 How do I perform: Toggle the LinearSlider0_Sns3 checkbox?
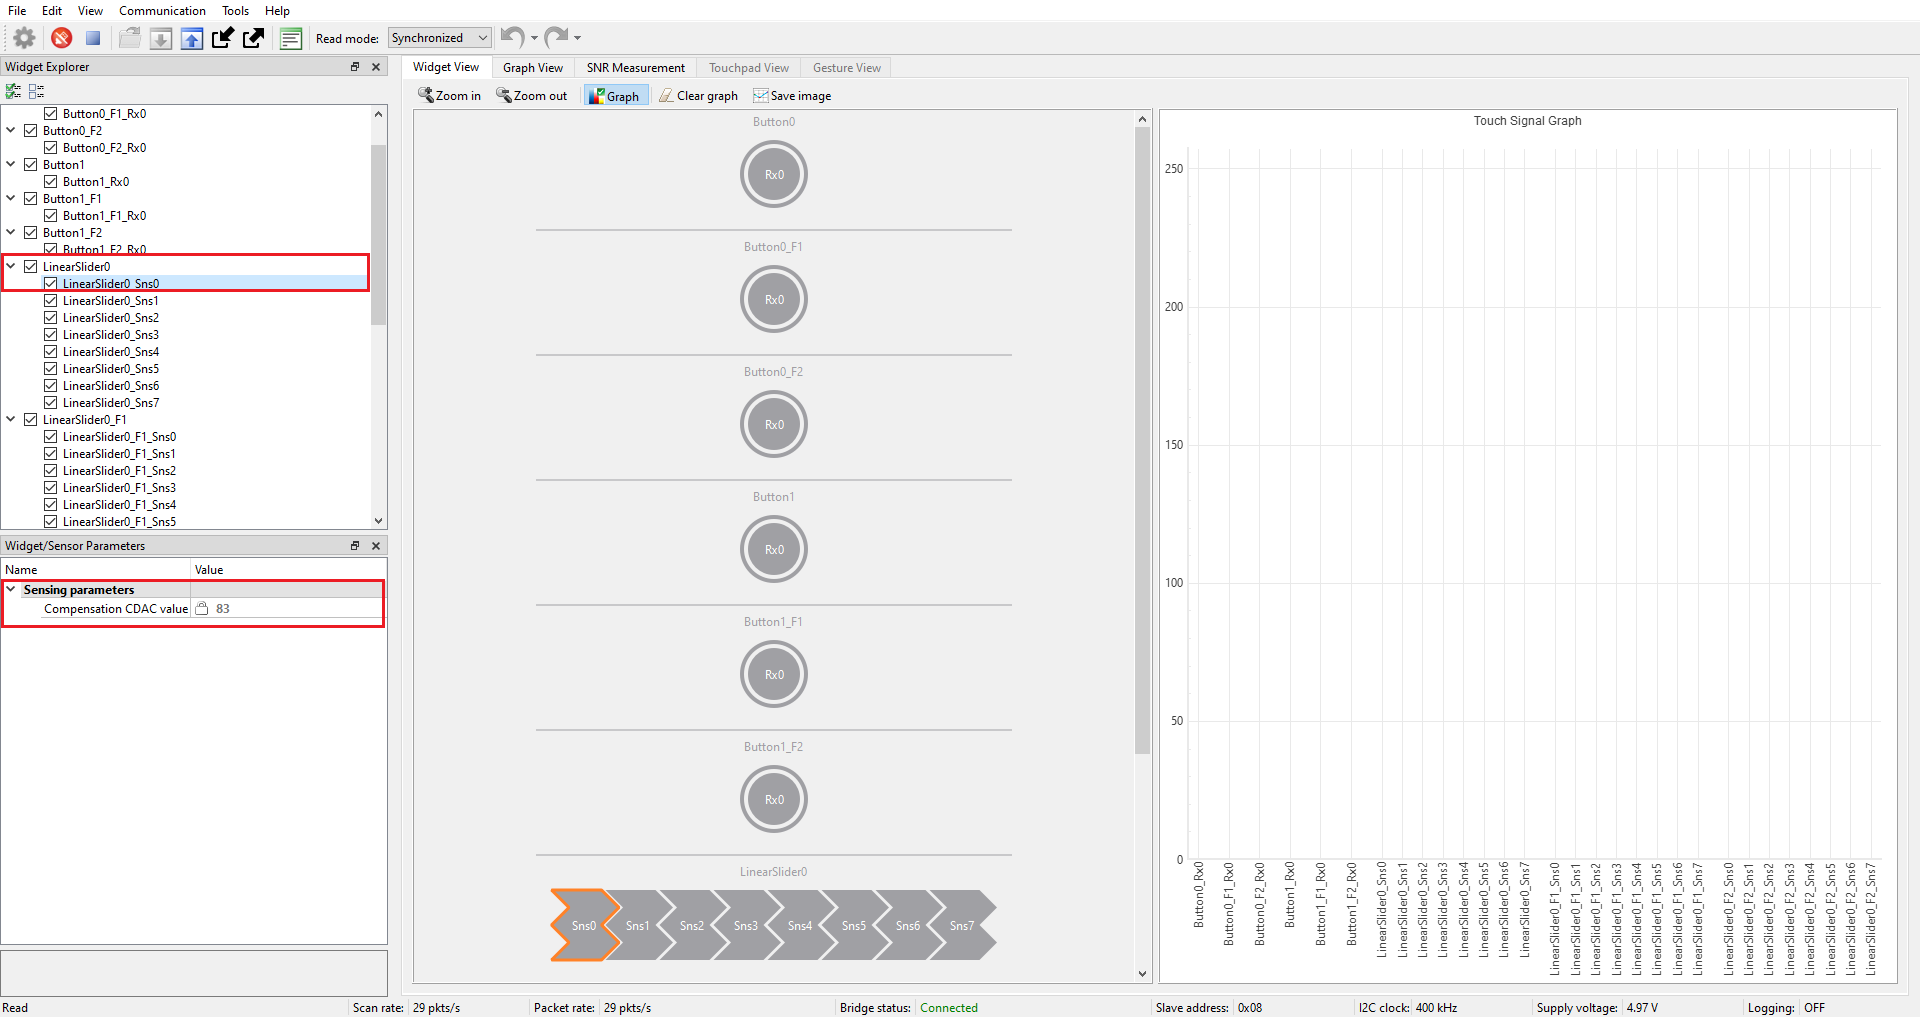[x=51, y=335]
